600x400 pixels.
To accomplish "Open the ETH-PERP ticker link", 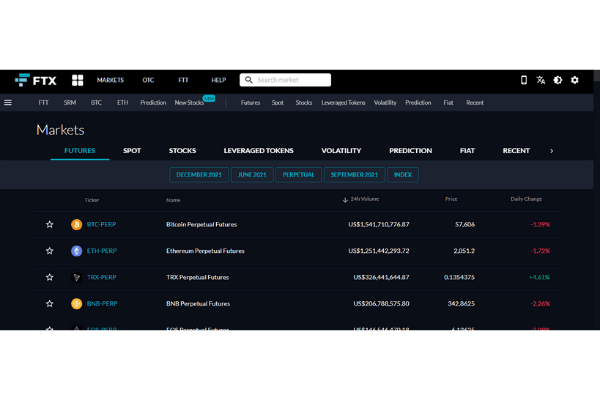I will click(102, 251).
